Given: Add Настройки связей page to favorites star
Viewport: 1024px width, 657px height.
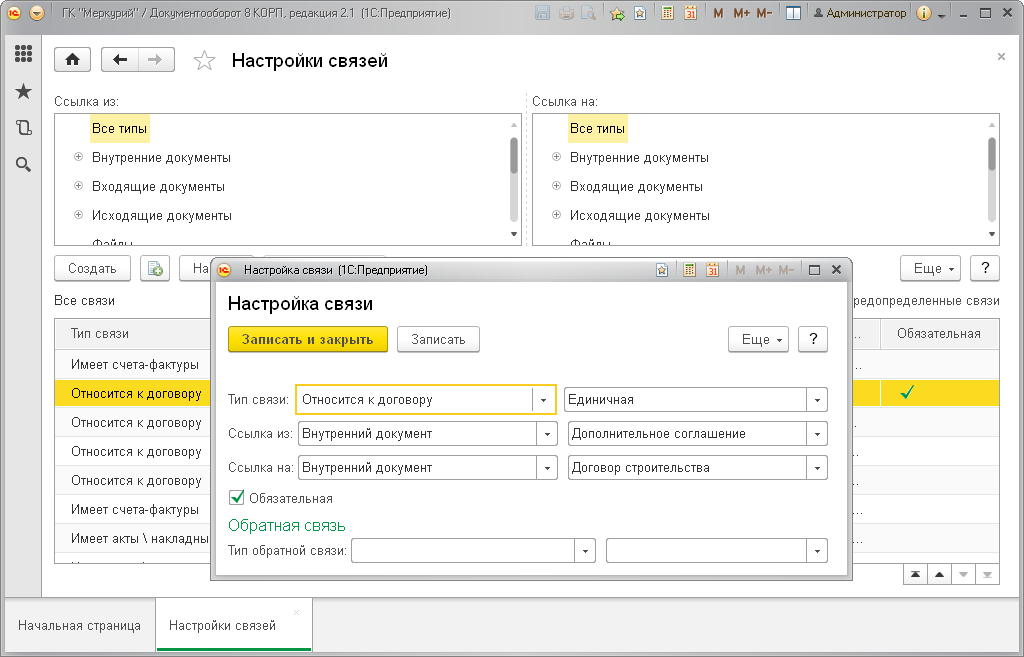Looking at the screenshot, I should pyautogui.click(x=204, y=61).
